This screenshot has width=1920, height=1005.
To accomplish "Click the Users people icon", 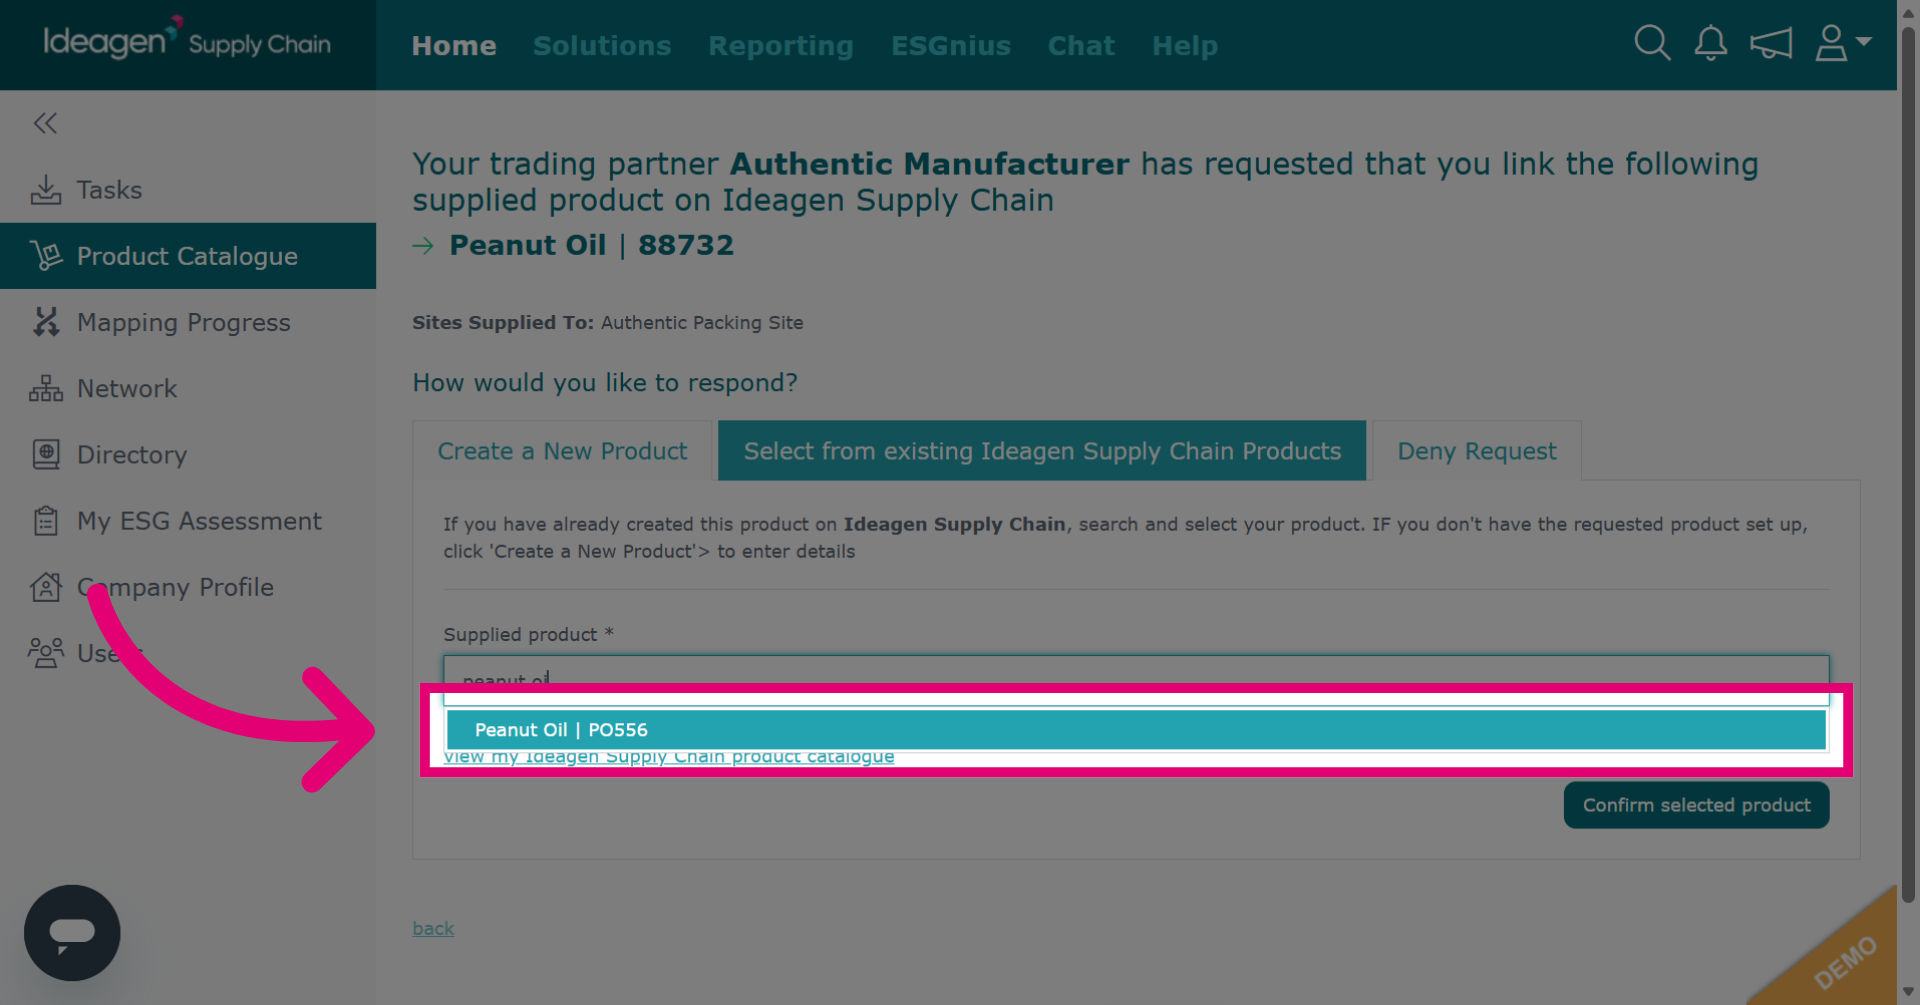I will tap(46, 653).
